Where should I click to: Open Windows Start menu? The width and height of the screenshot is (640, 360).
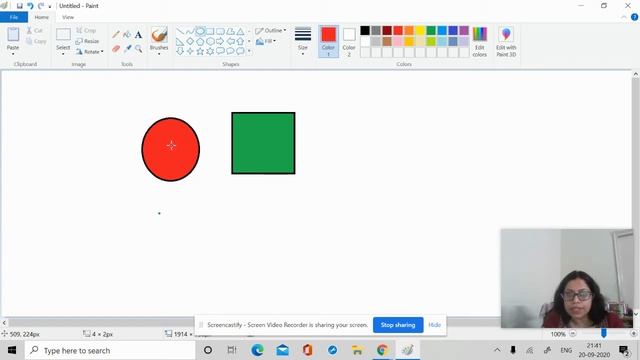(x=12, y=350)
